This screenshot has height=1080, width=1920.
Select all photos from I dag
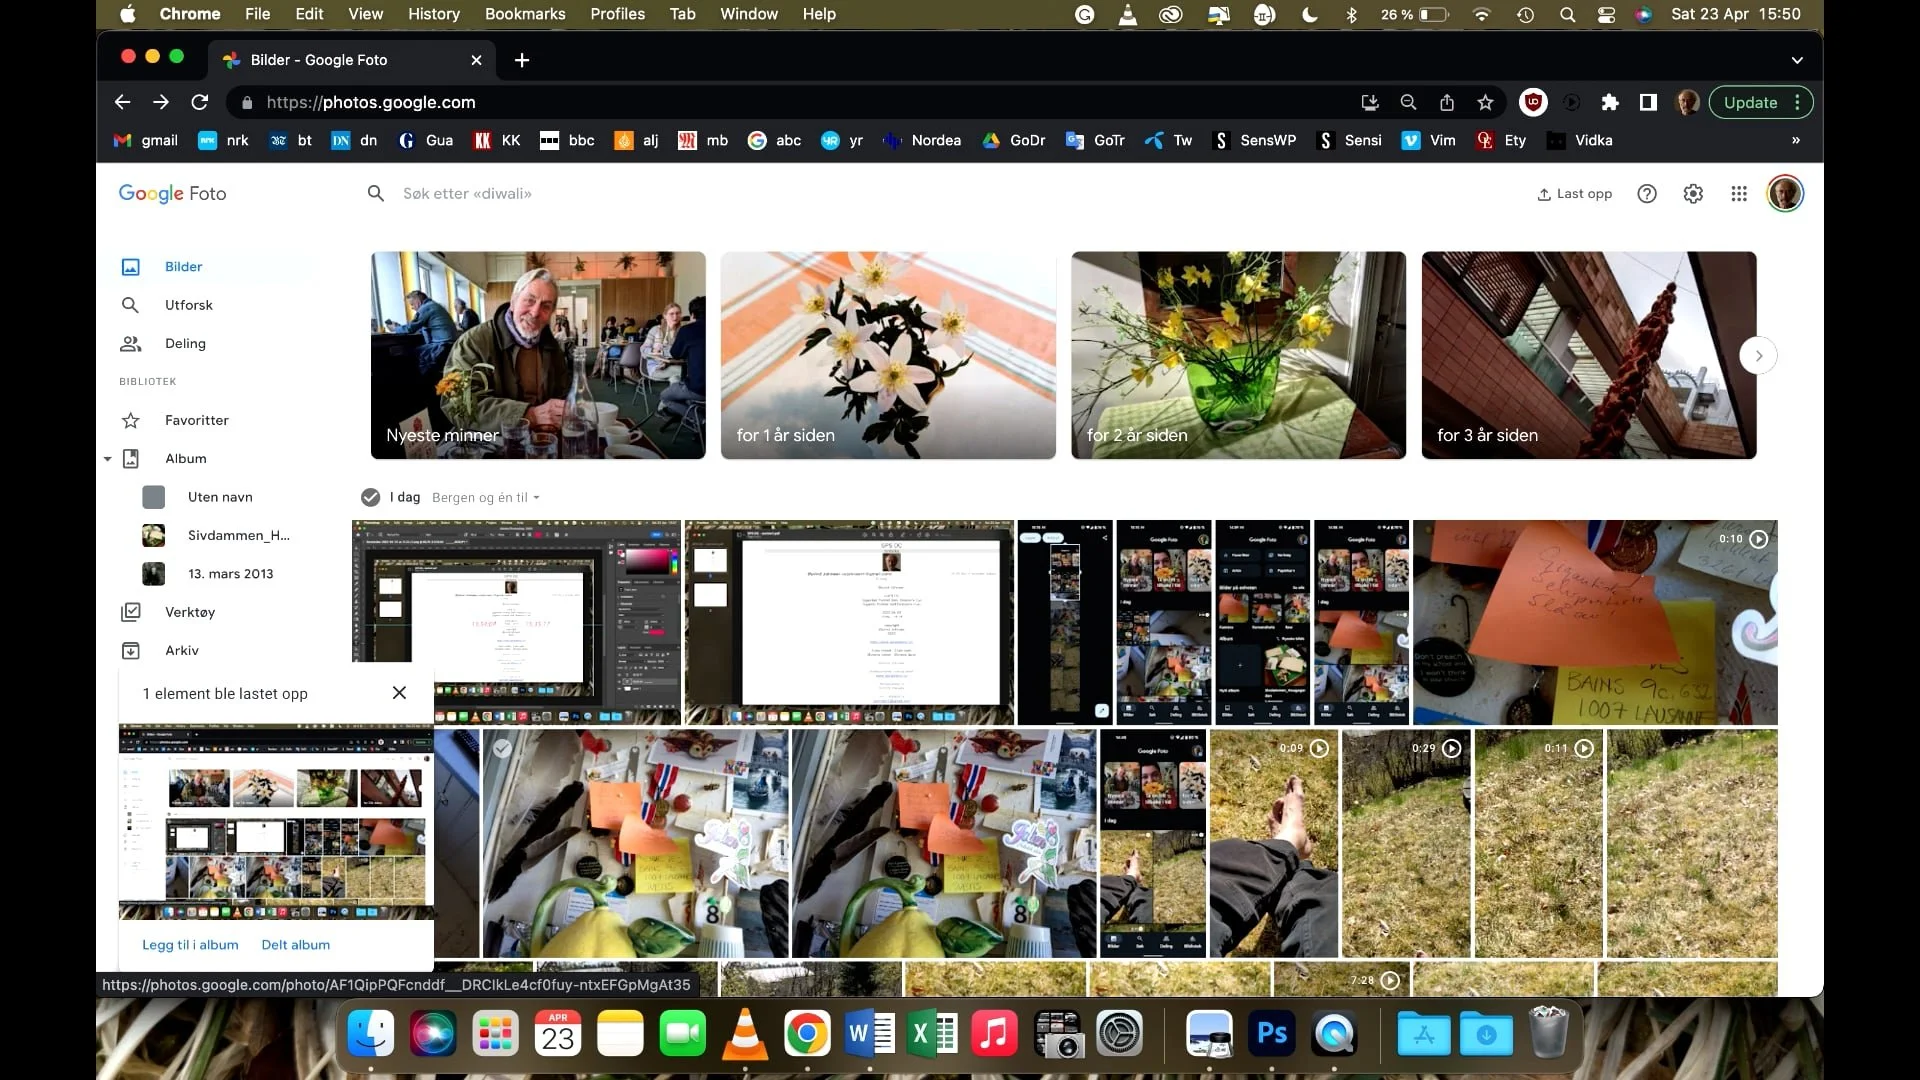coord(370,497)
